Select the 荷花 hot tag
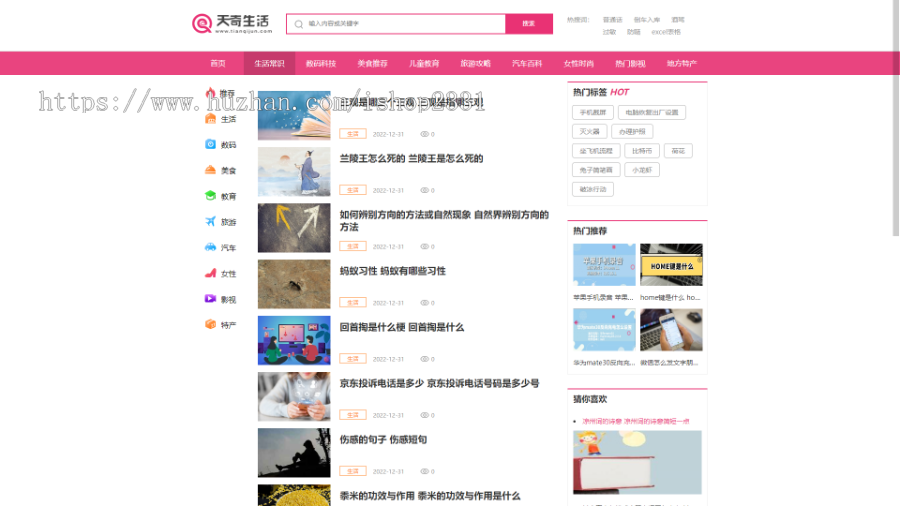Viewport: 900px width, 506px height. (678, 151)
